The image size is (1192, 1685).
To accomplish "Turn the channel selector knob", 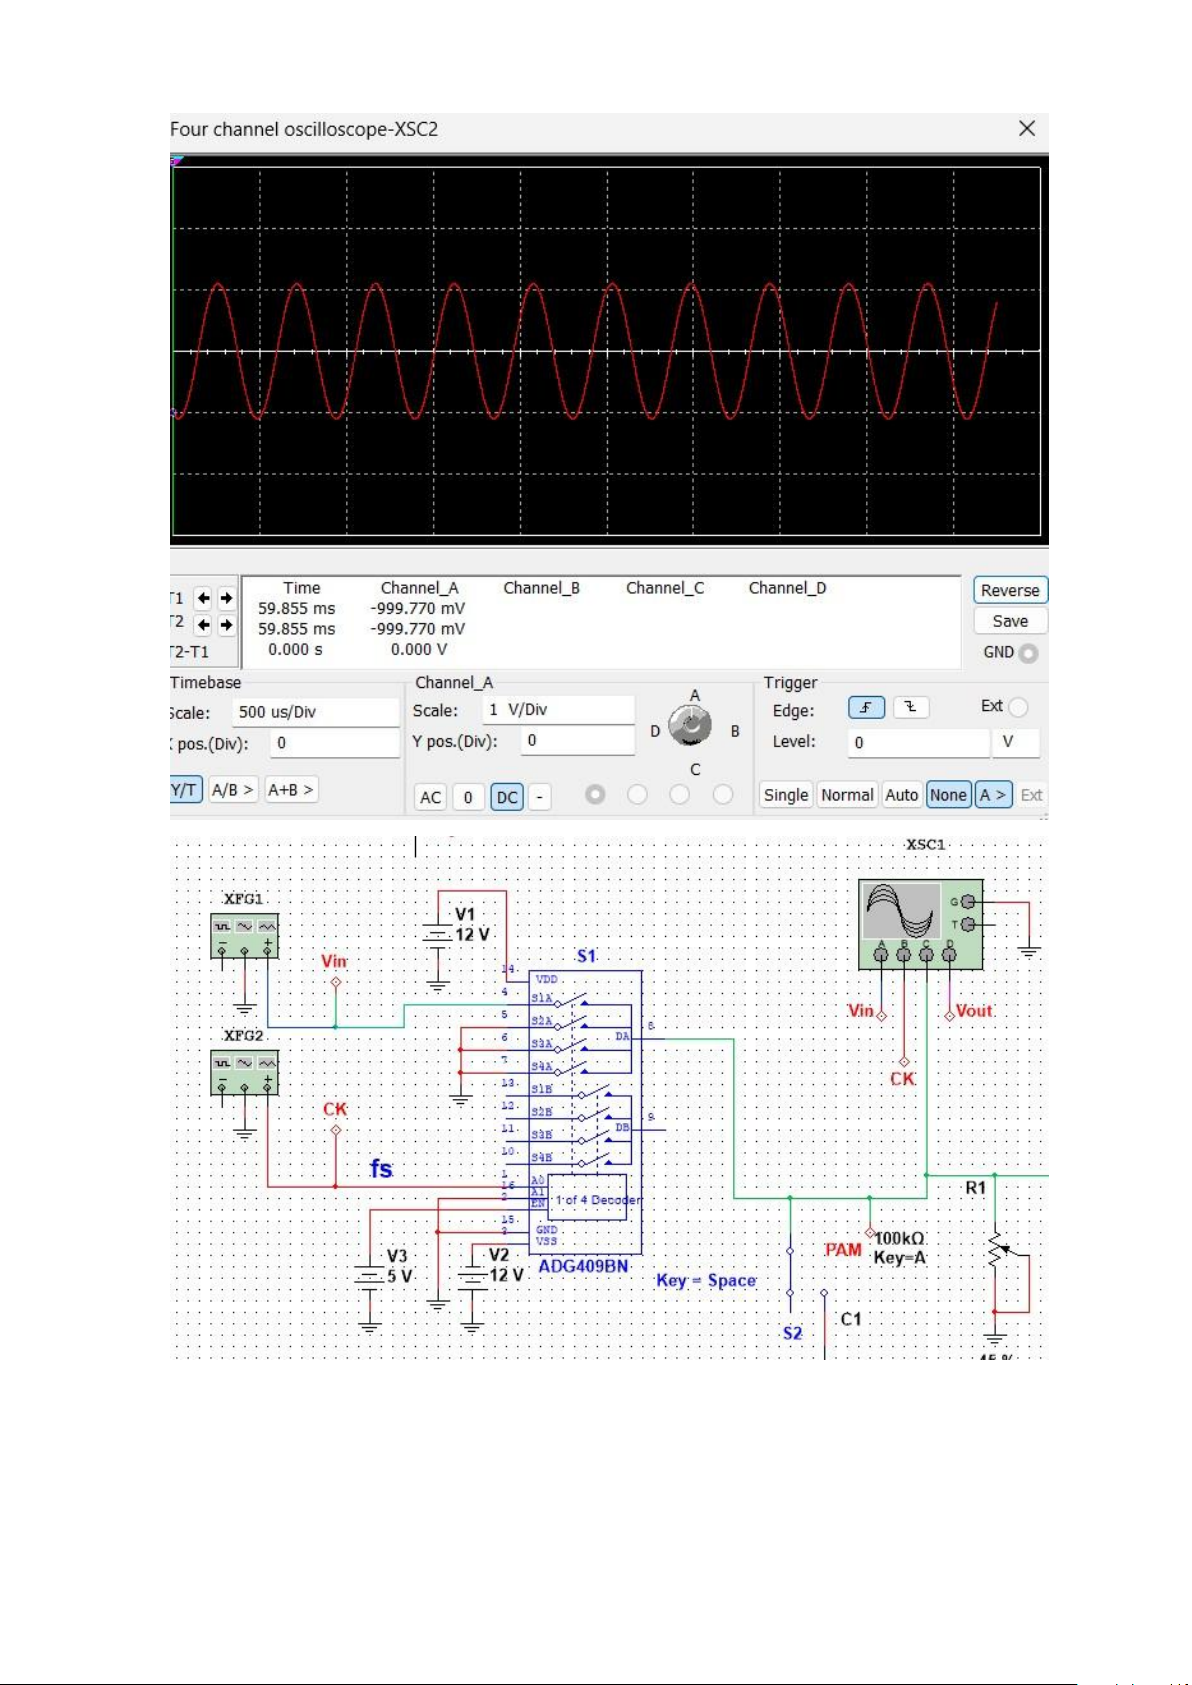I will click(x=690, y=726).
